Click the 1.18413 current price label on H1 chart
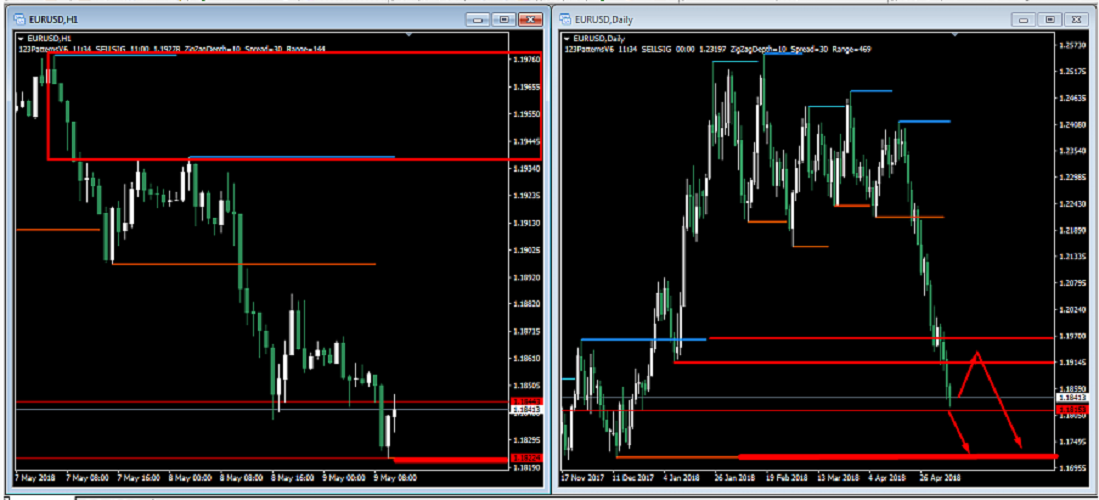 pyautogui.click(x=526, y=409)
